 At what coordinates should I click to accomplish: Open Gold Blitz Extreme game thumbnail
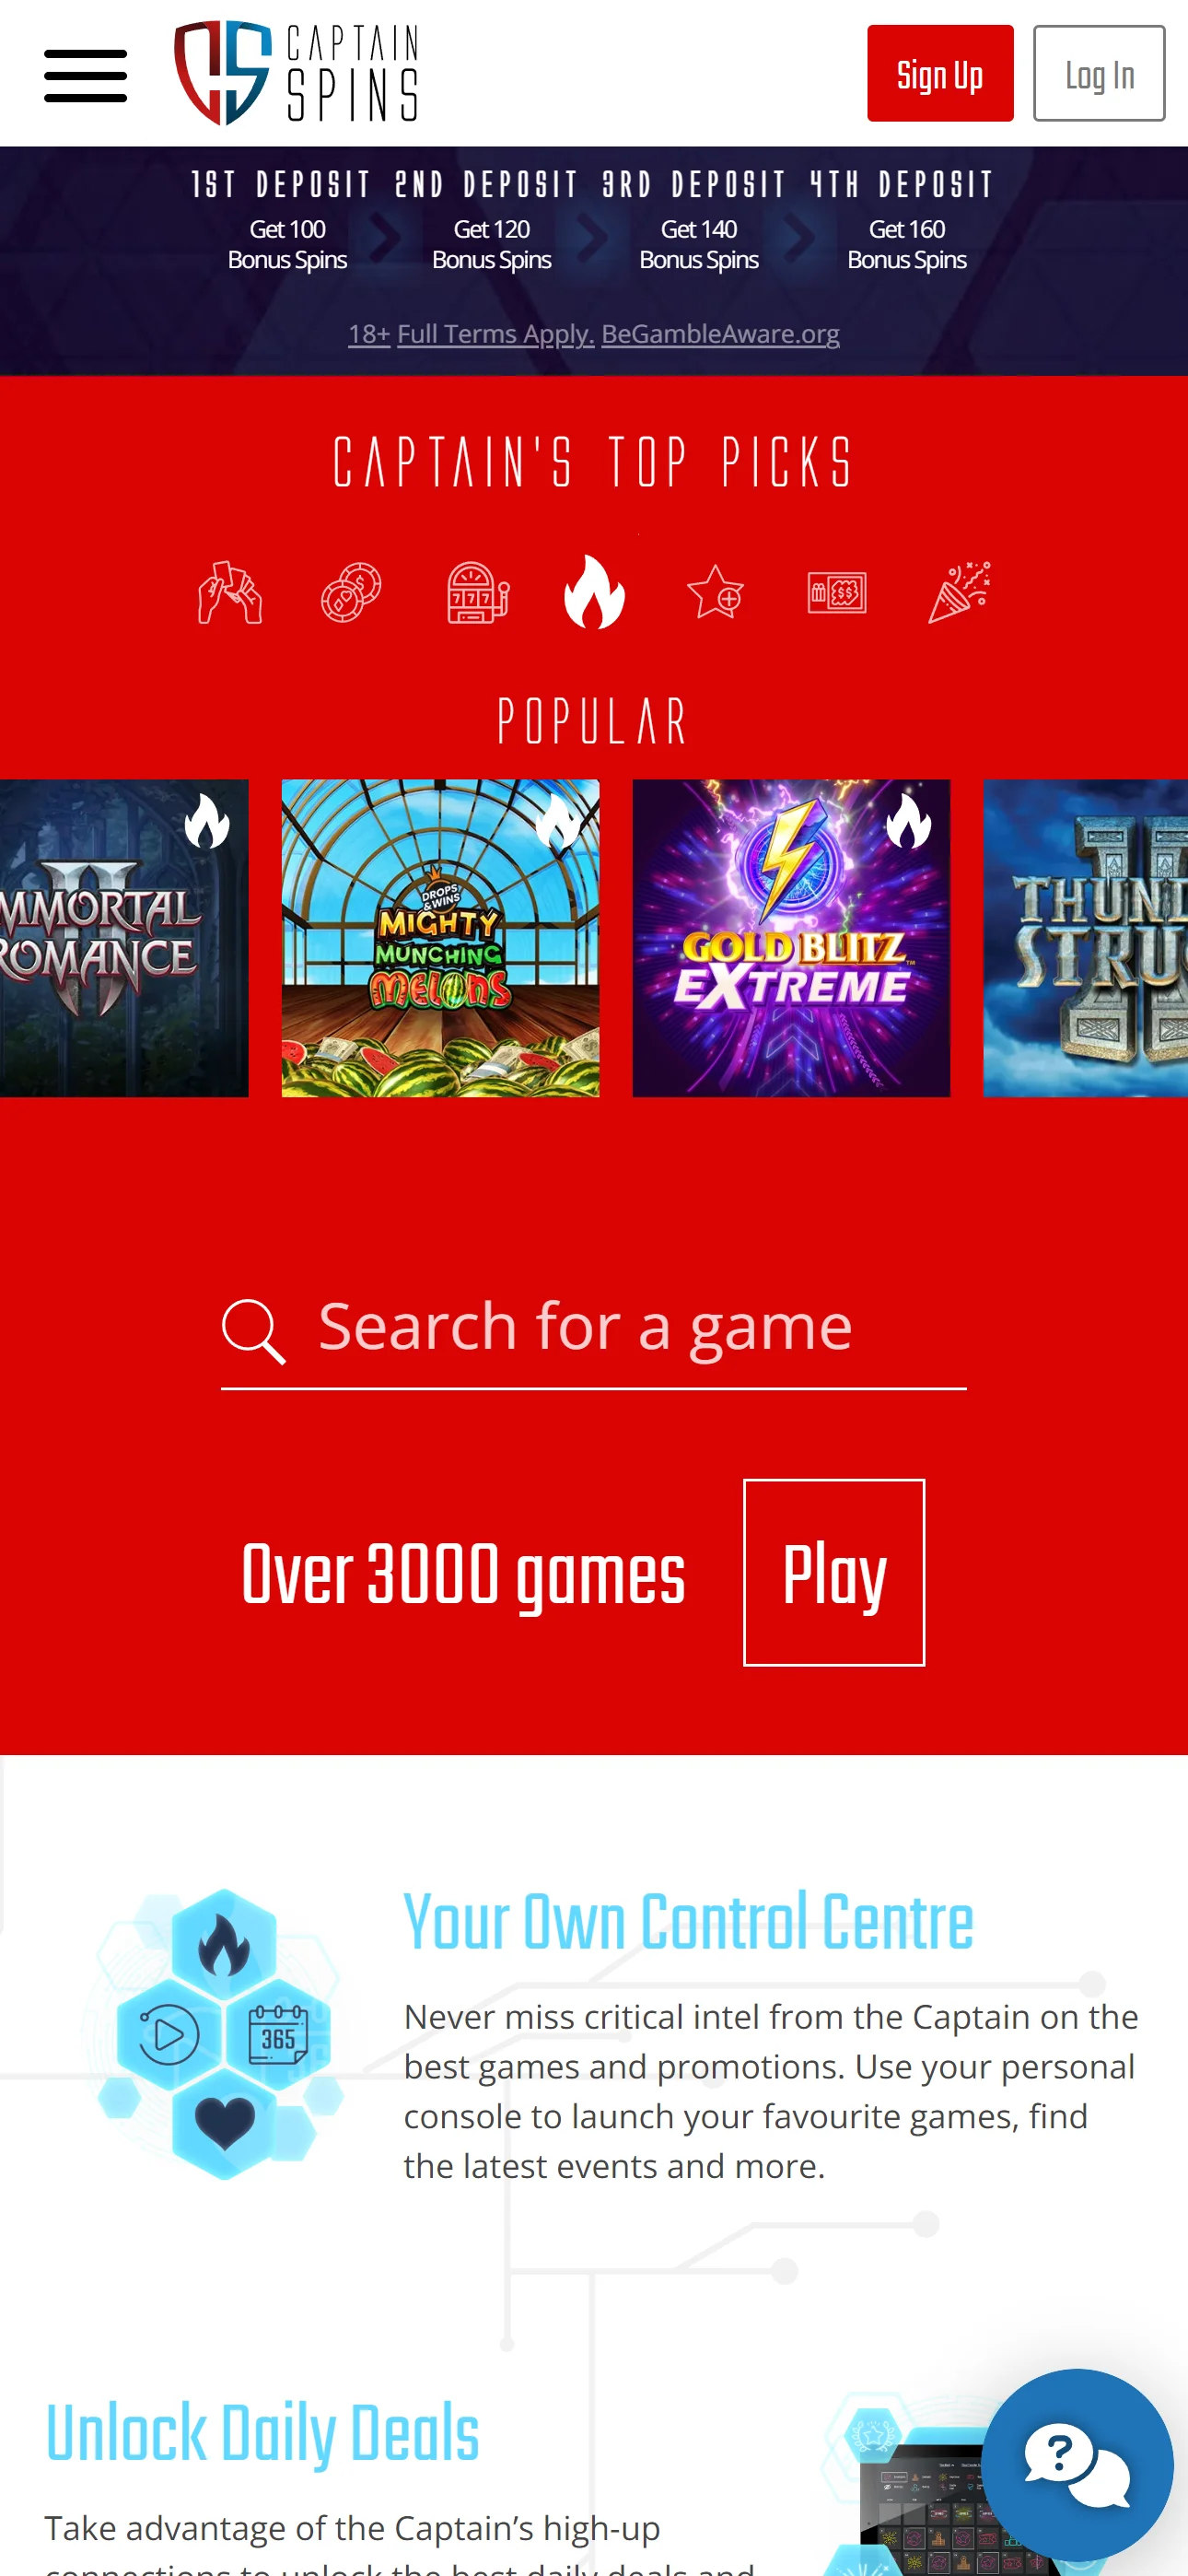point(791,938)
